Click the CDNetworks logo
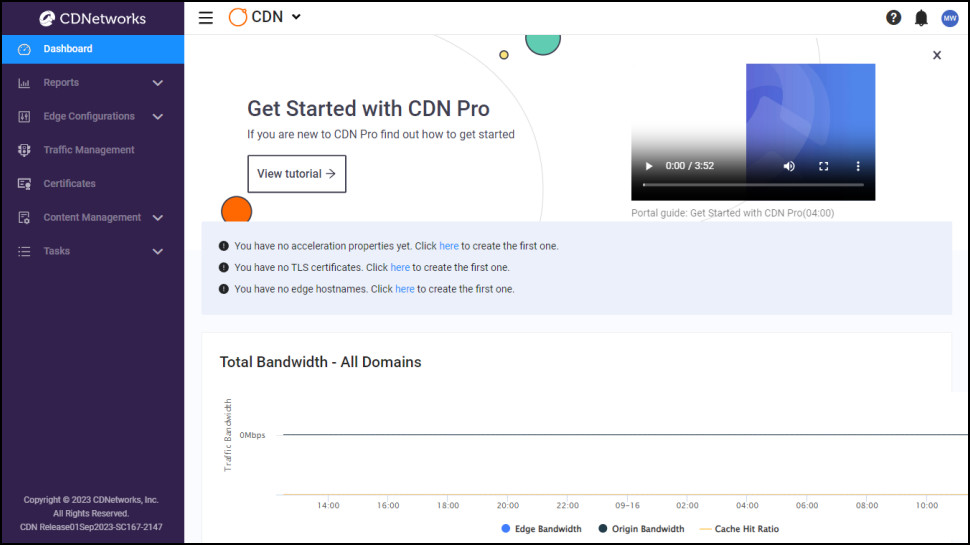Screen dimensions: 970x545 (x=93, y=19)
